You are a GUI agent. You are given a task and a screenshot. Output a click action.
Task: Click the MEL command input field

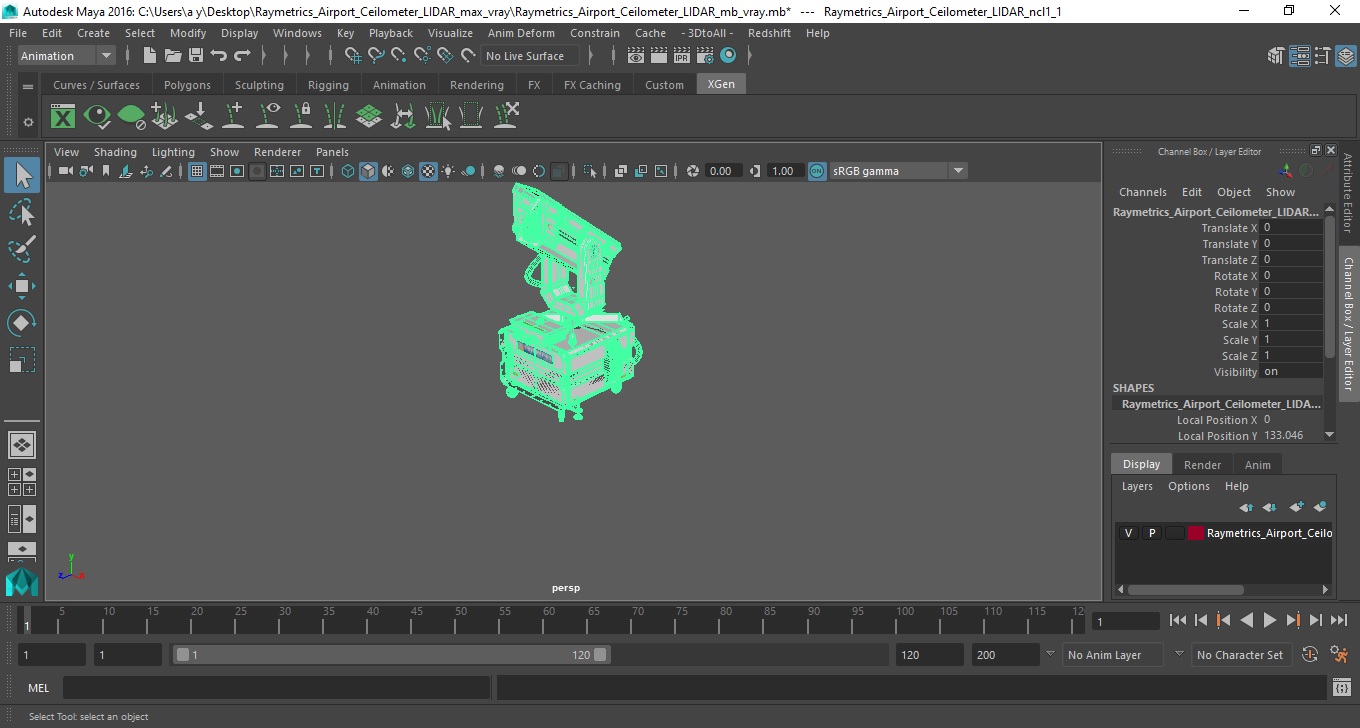276,688
